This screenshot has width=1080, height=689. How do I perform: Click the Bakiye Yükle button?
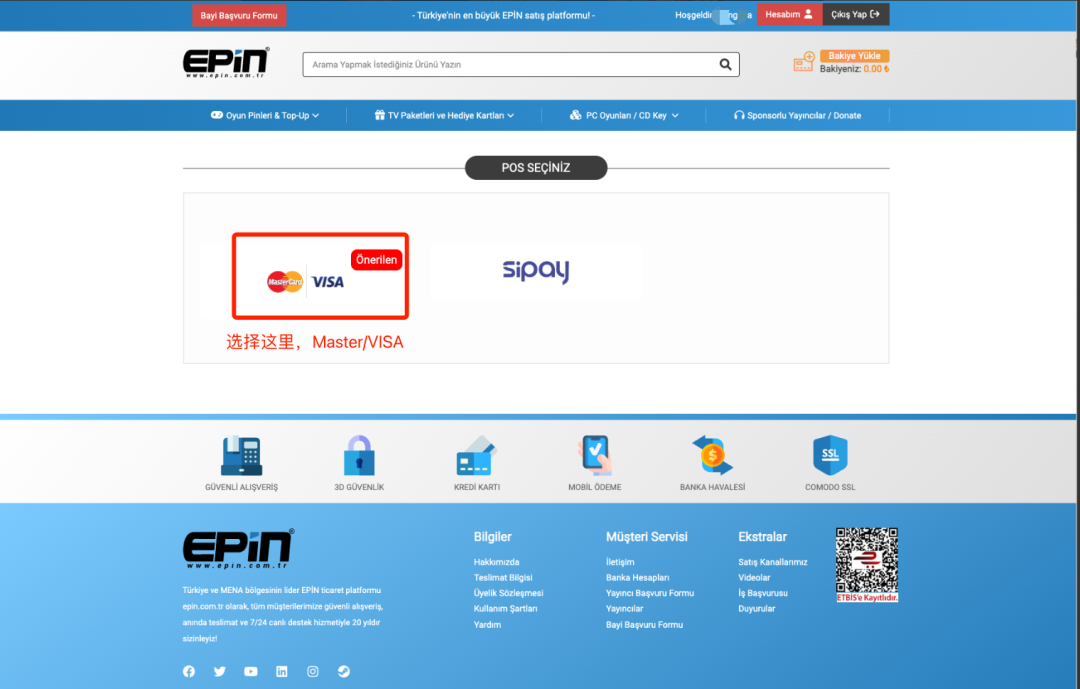(x=854, y=56)
